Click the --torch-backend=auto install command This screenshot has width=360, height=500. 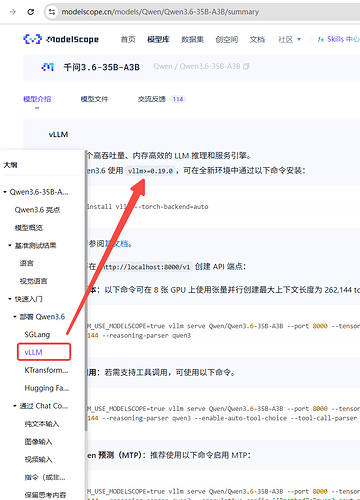point(147,207)
